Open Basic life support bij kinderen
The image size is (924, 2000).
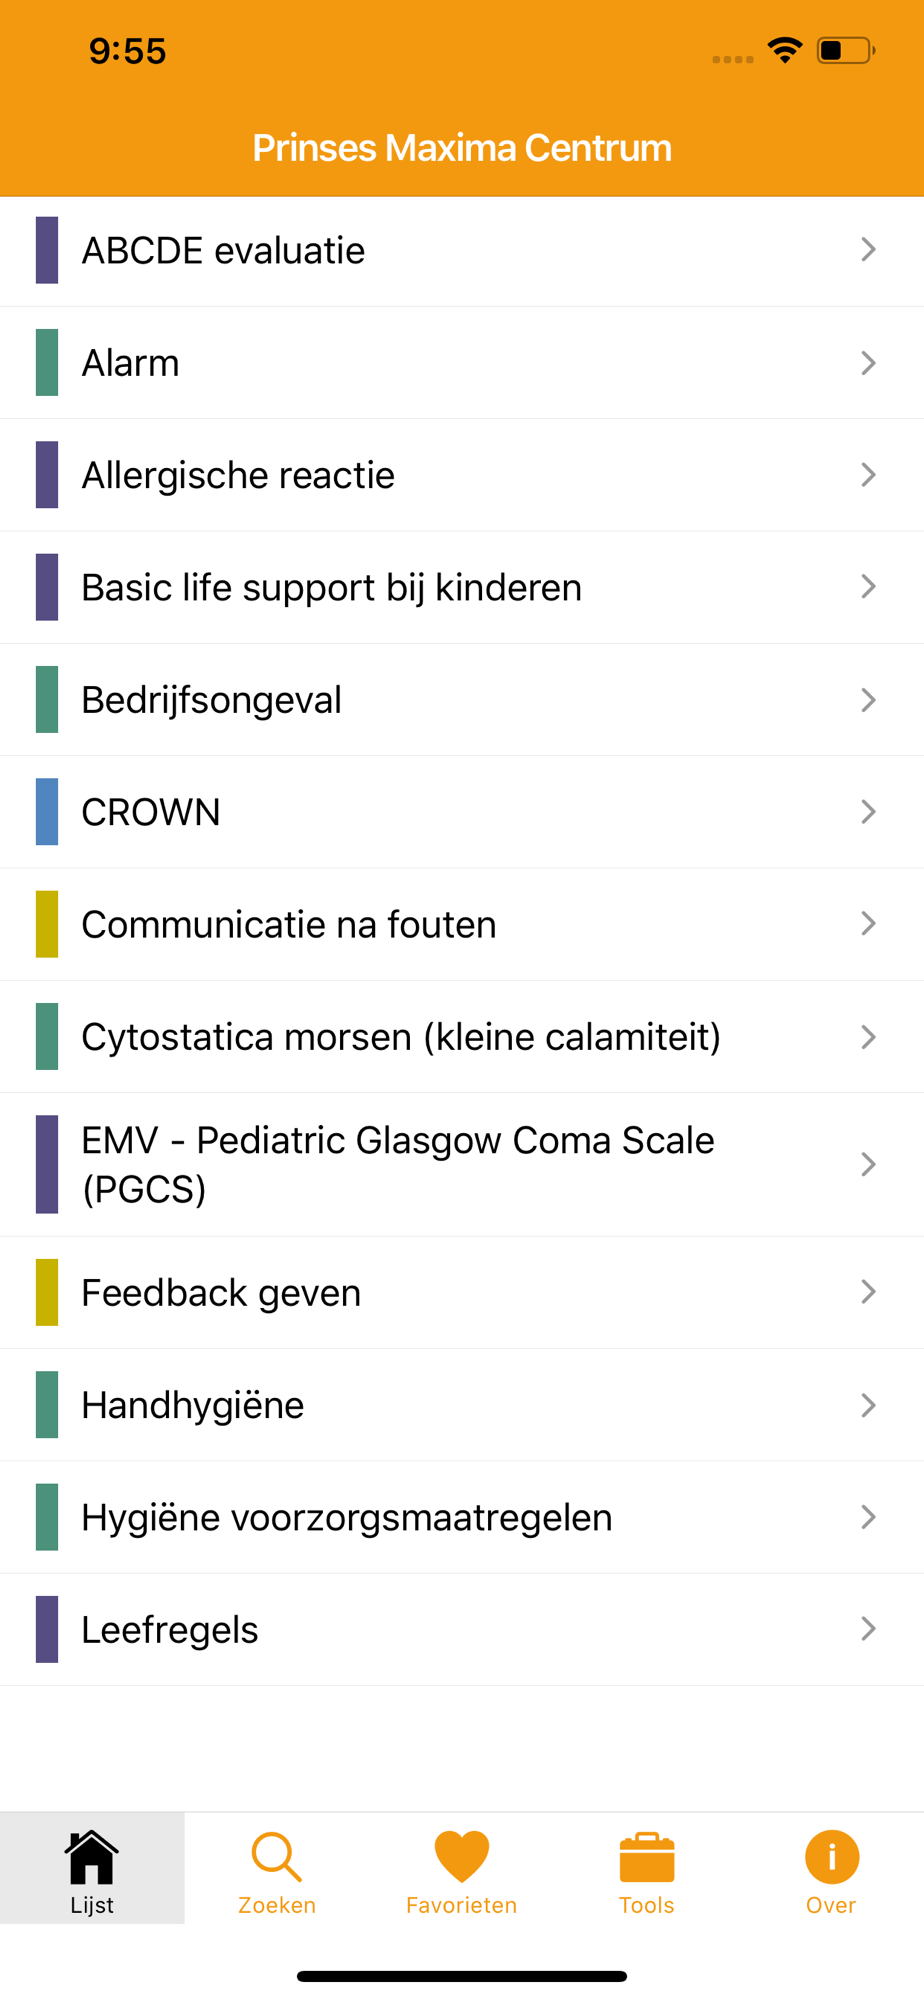pos(462,587)
